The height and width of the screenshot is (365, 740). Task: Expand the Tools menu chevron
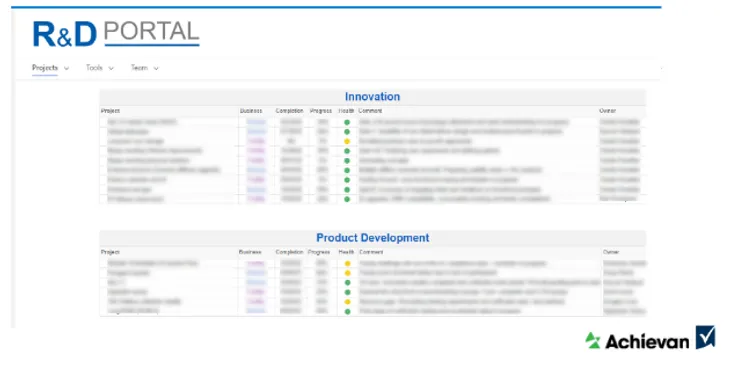pyautogui.click(x=111, y=68)
